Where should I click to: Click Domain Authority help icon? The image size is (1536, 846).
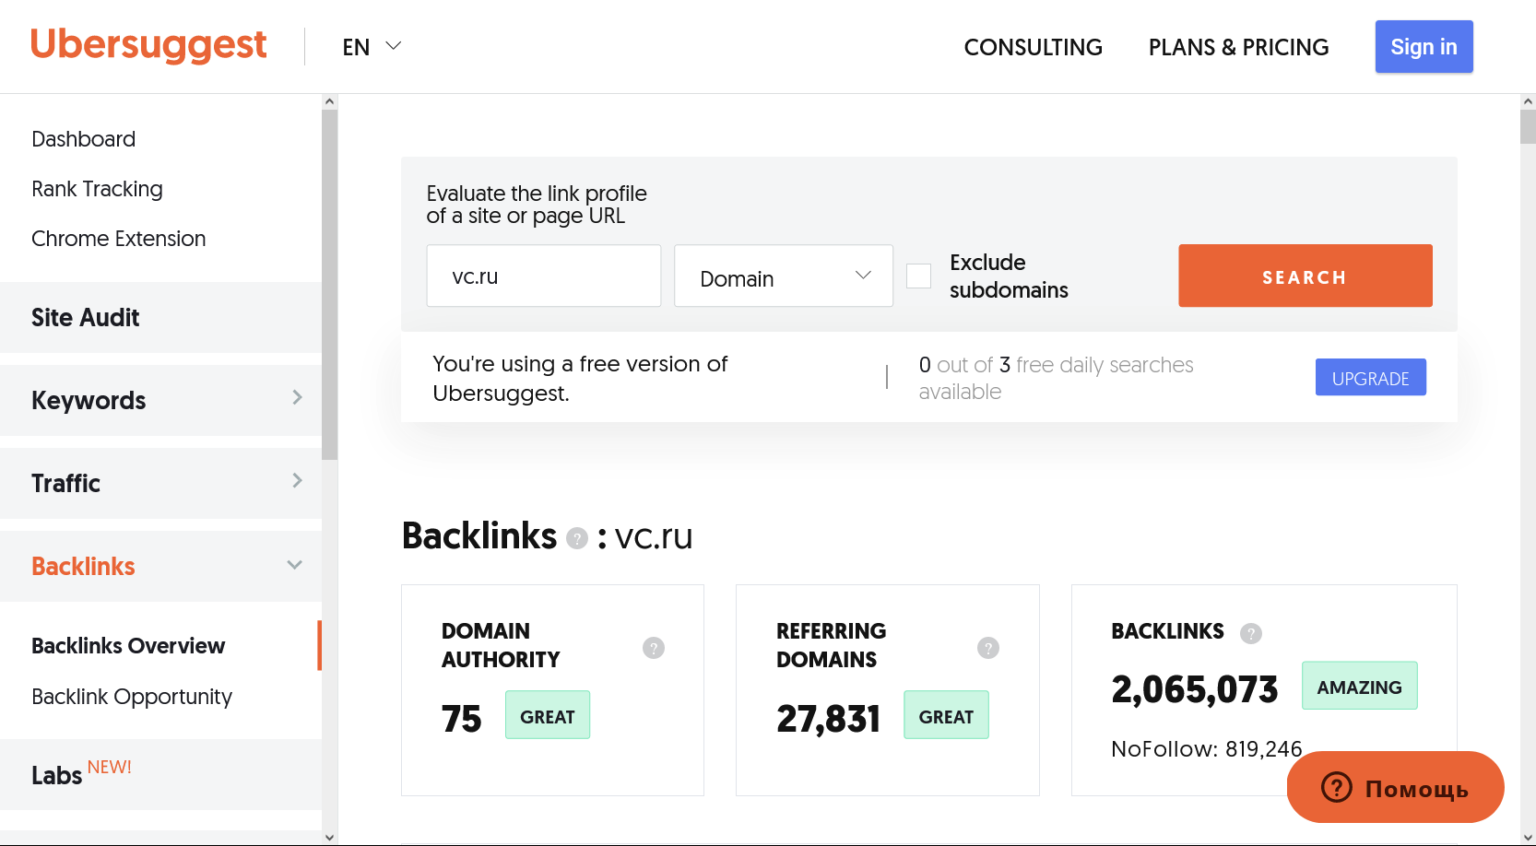pos(653,648)
